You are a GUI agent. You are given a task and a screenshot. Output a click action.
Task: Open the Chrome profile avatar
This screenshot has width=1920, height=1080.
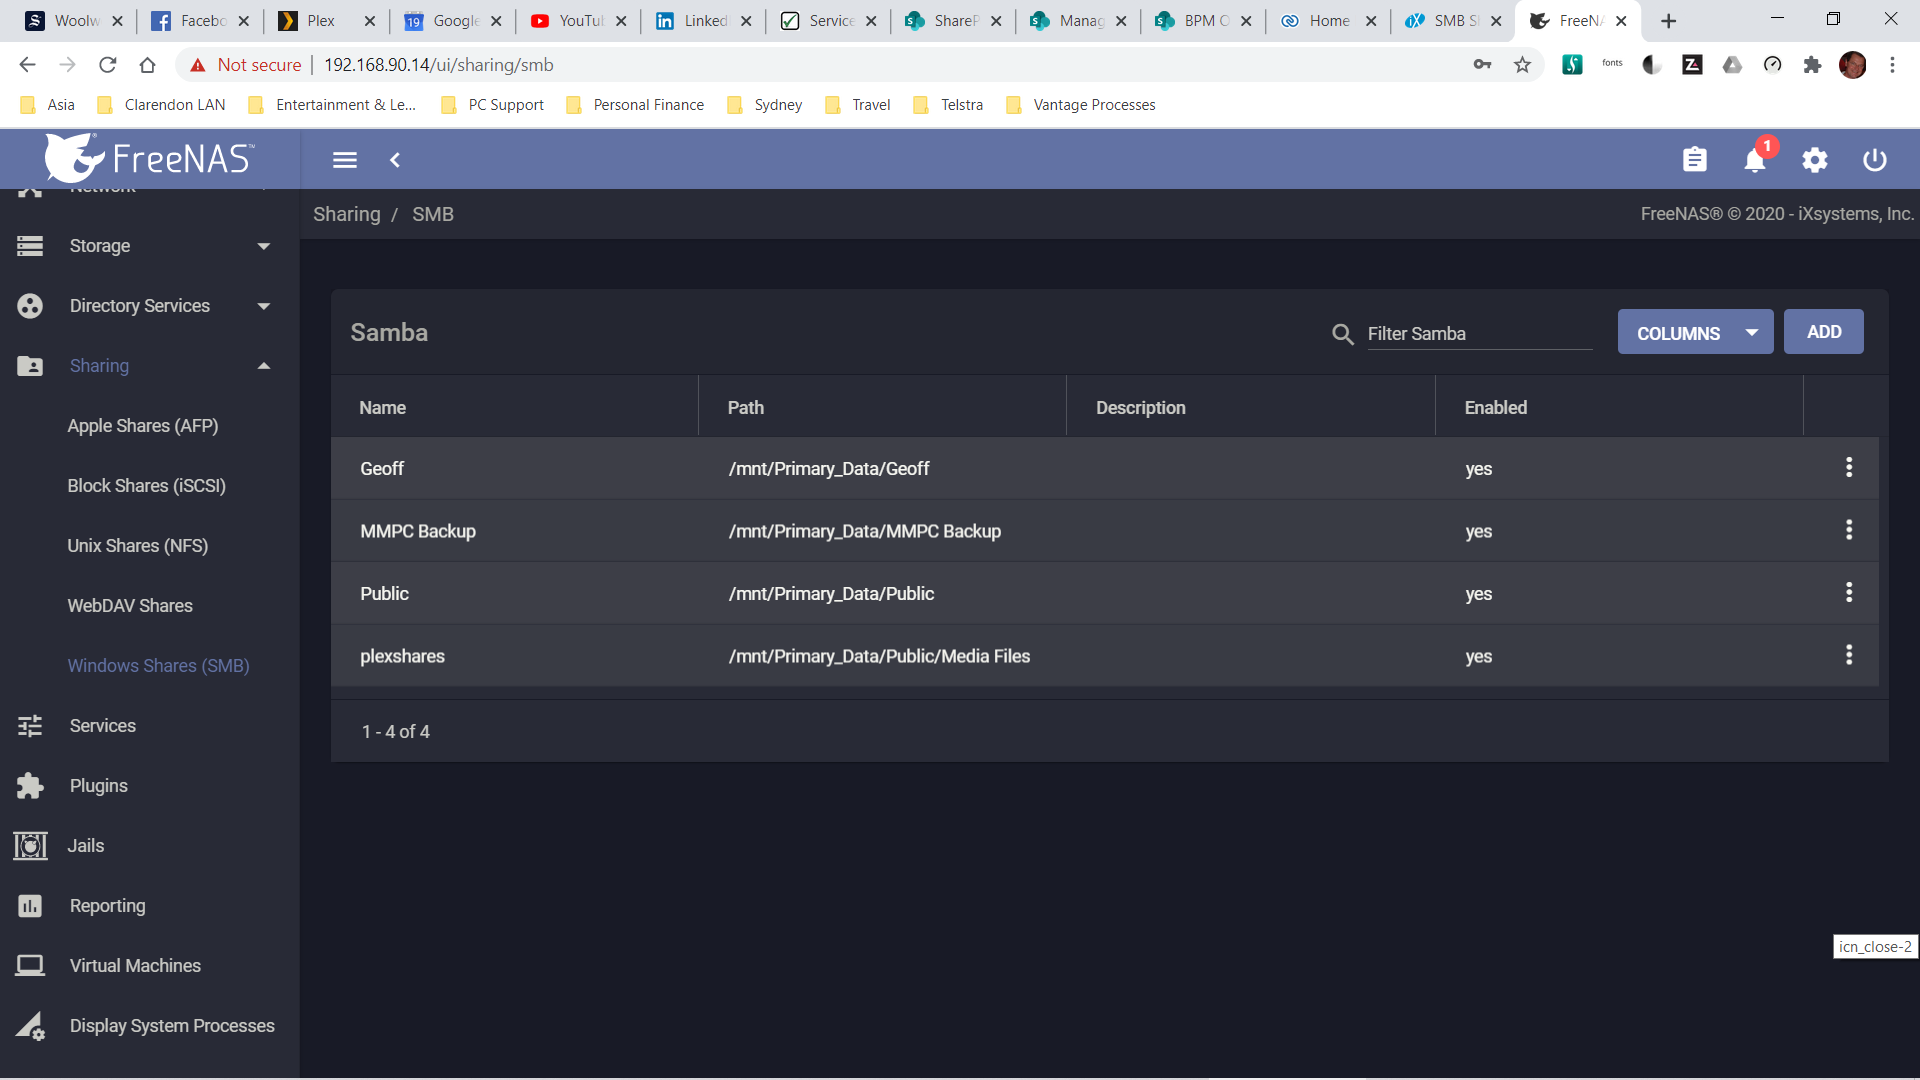pos(1852,65)
